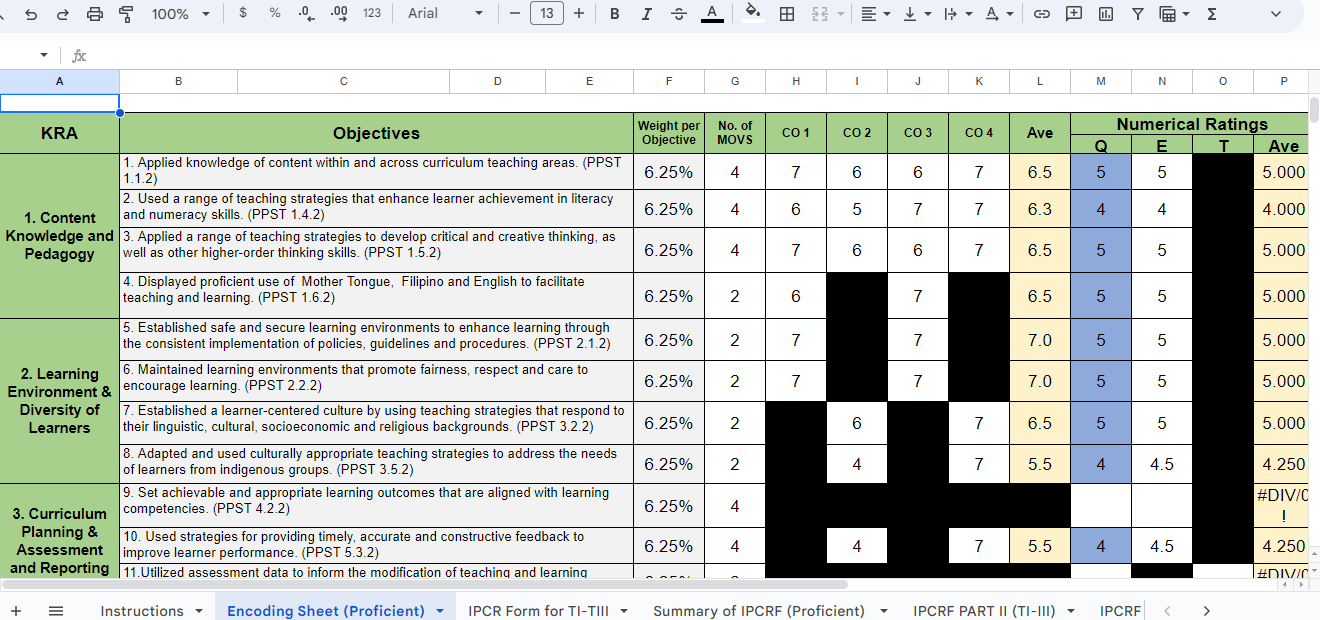1320x620 pixels.
Task: Click the No. of MOVS header
Action: [735, 133]
